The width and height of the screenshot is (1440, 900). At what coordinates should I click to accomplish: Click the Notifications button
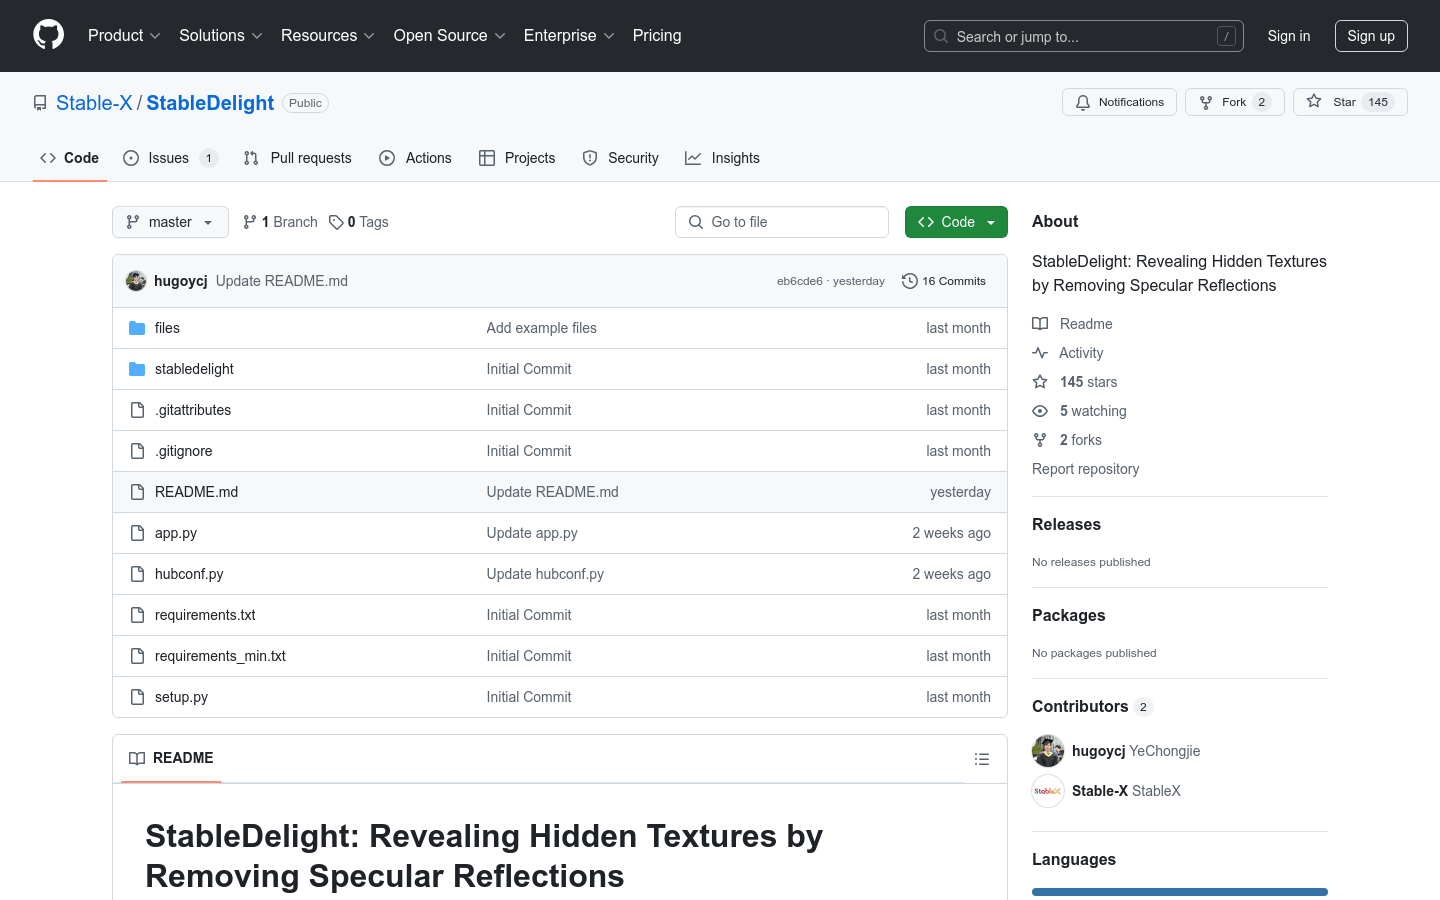tap(1119, 102)
